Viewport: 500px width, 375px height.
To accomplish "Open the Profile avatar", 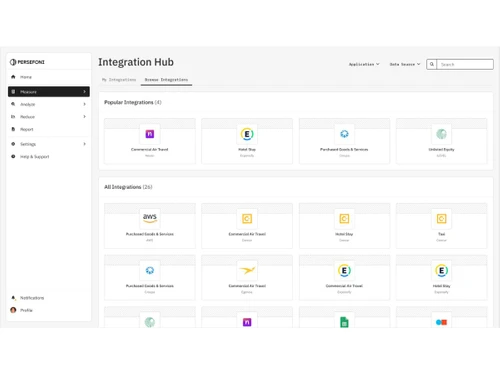I will [x=13, y=310].
